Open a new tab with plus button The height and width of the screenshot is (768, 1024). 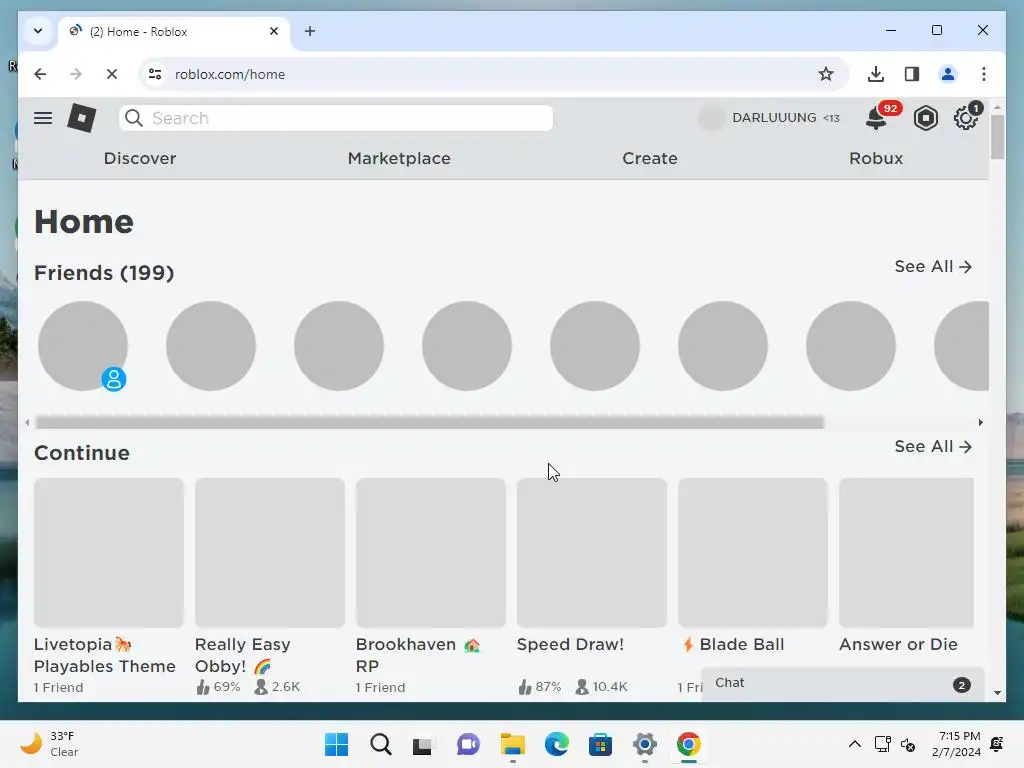pos(310,31)
